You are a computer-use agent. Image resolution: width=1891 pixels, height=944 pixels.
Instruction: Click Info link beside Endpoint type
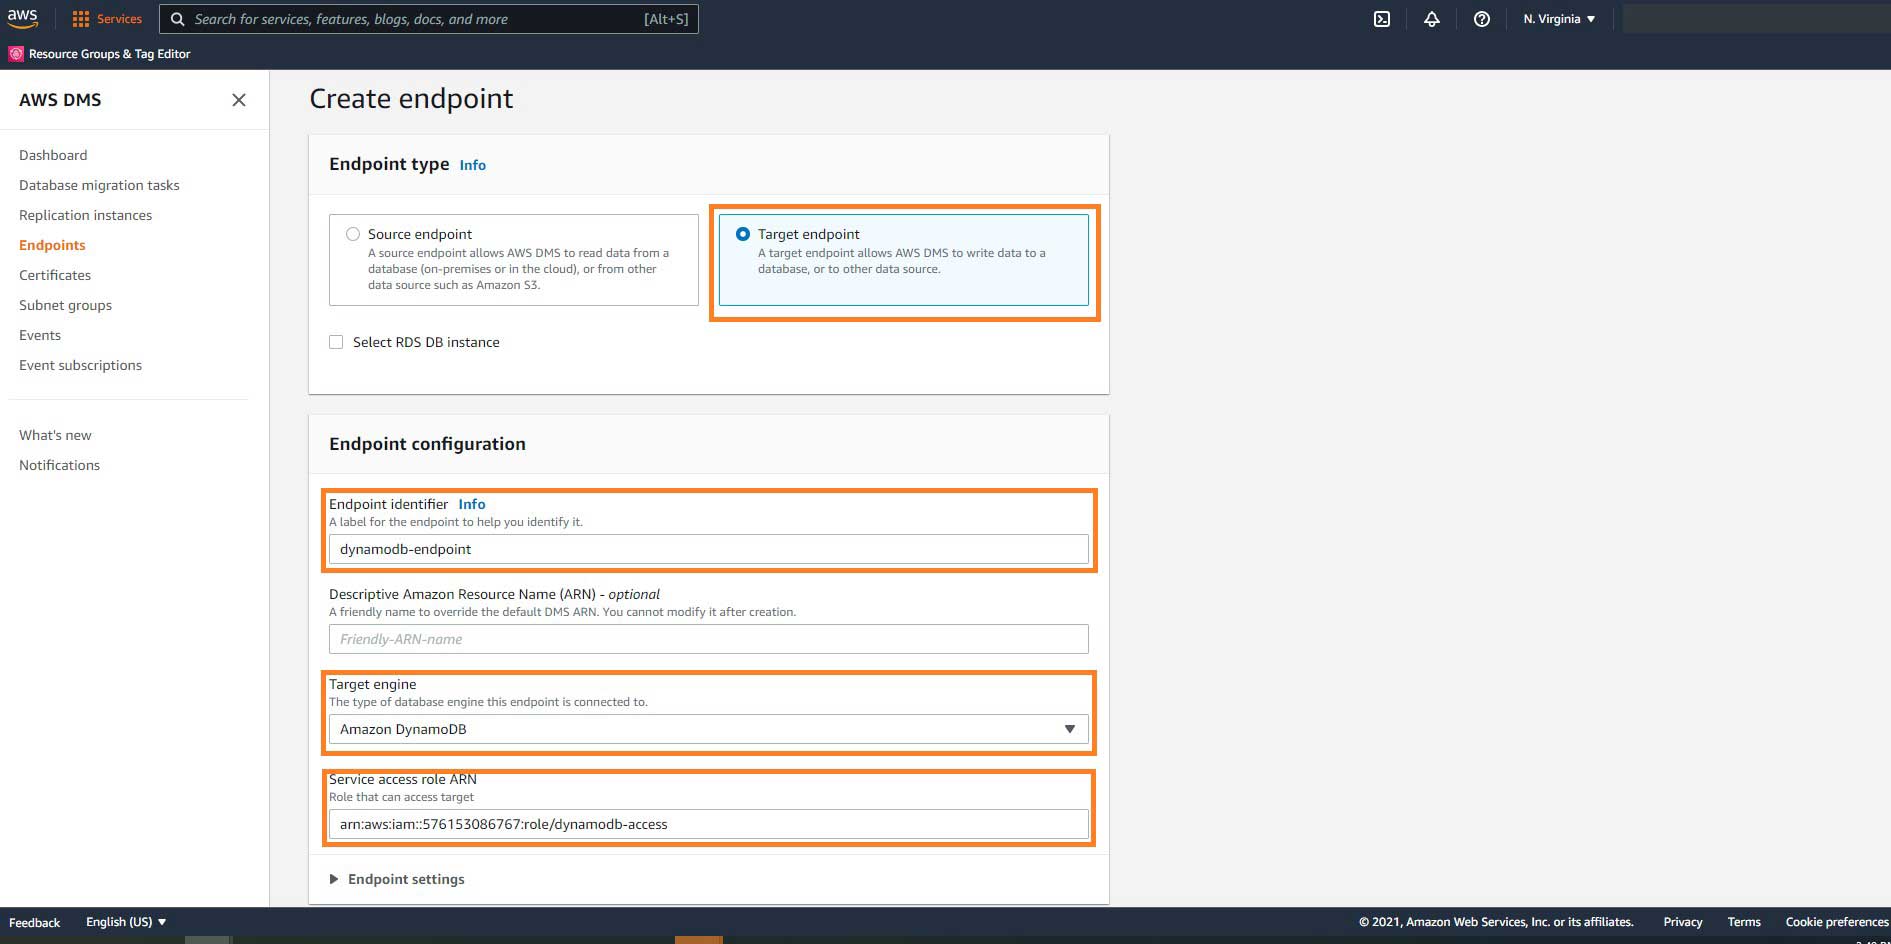(x=472, y=165)
